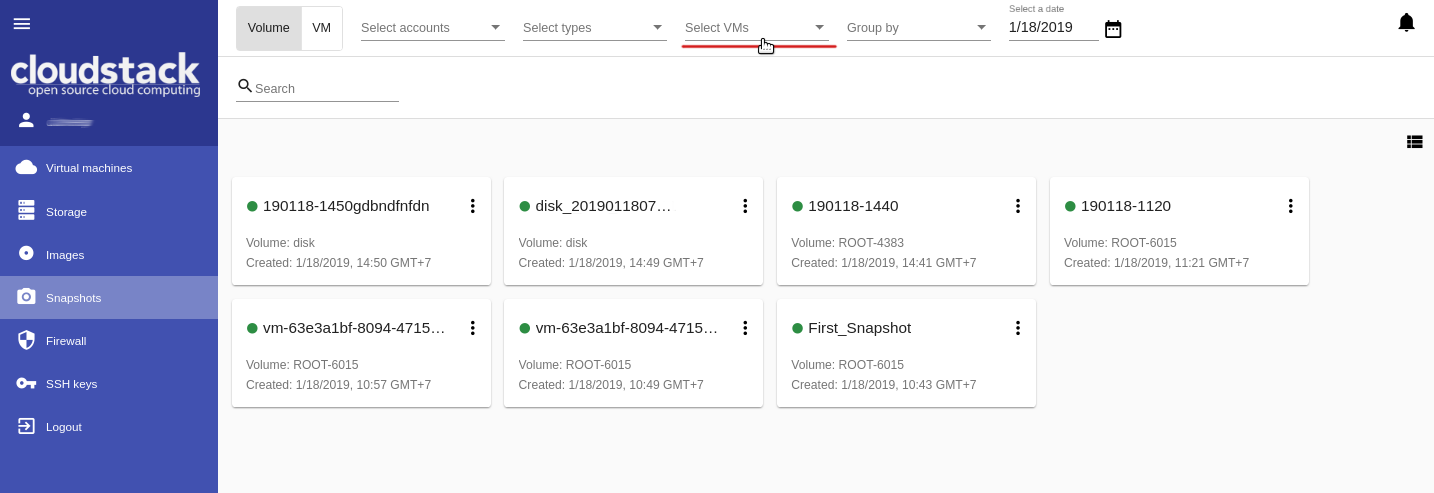1434x493 pixels.
Task: Navigate to Firewall in sidebar
Action: [66, 341]
